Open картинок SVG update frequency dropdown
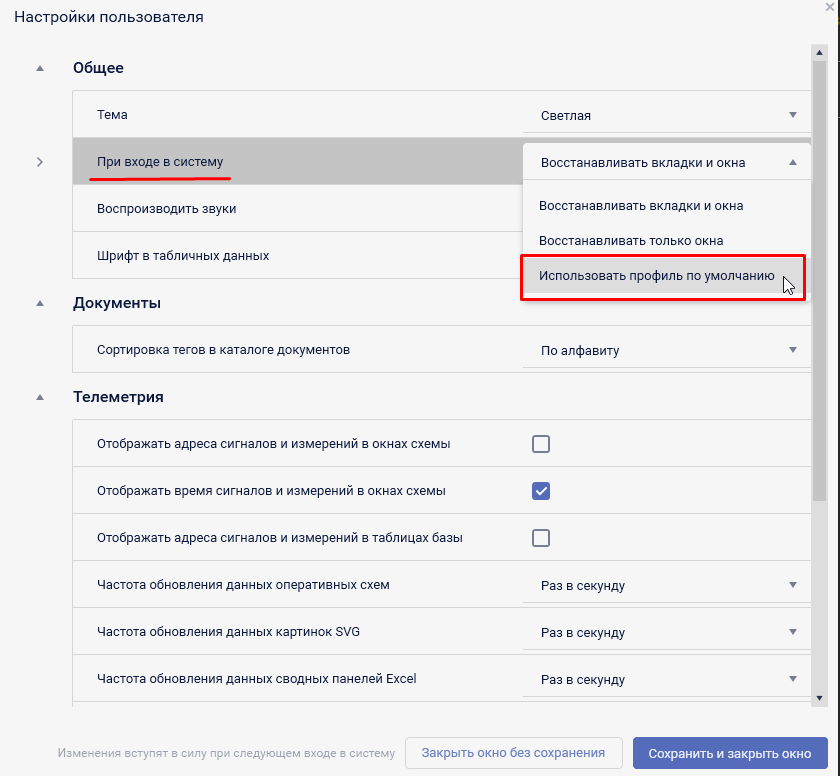The width and height of the screenshot is (840, 776). [x=666, y=632]
